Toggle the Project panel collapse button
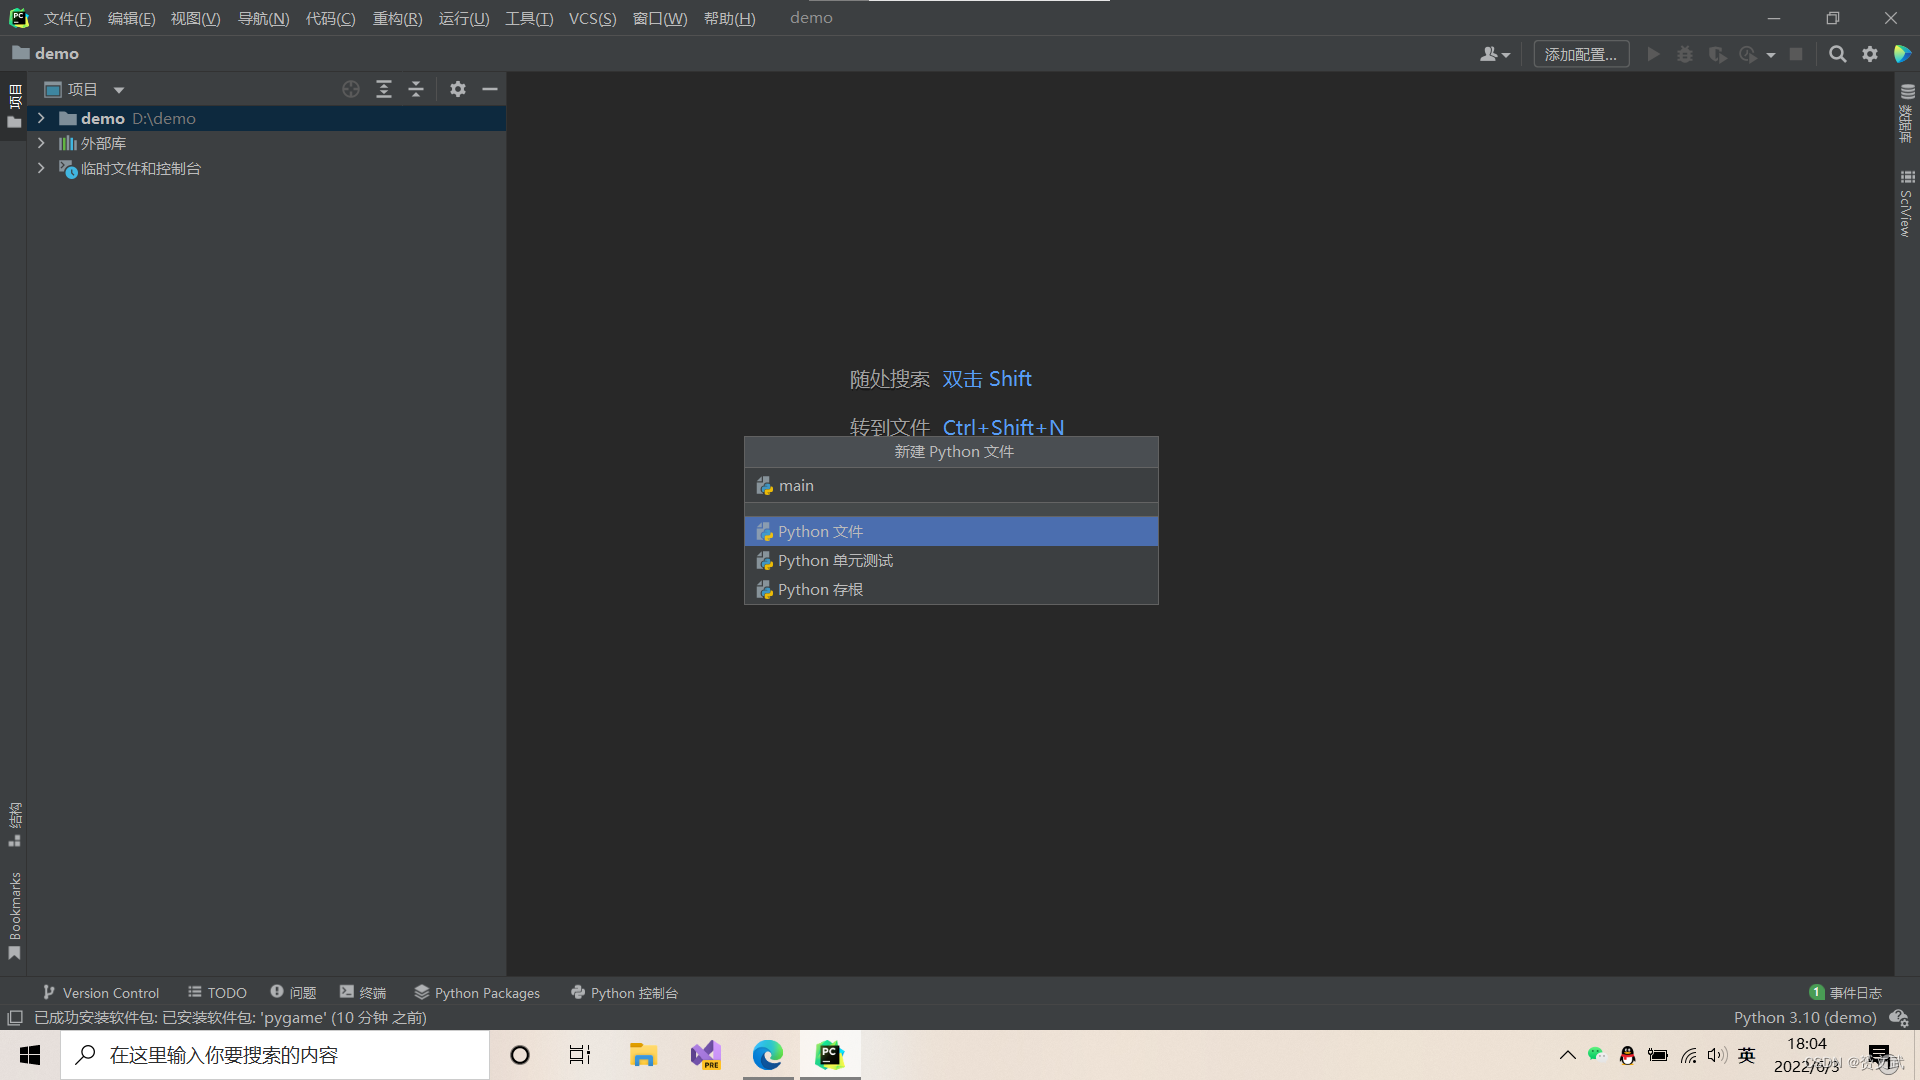 click(489, 88)
